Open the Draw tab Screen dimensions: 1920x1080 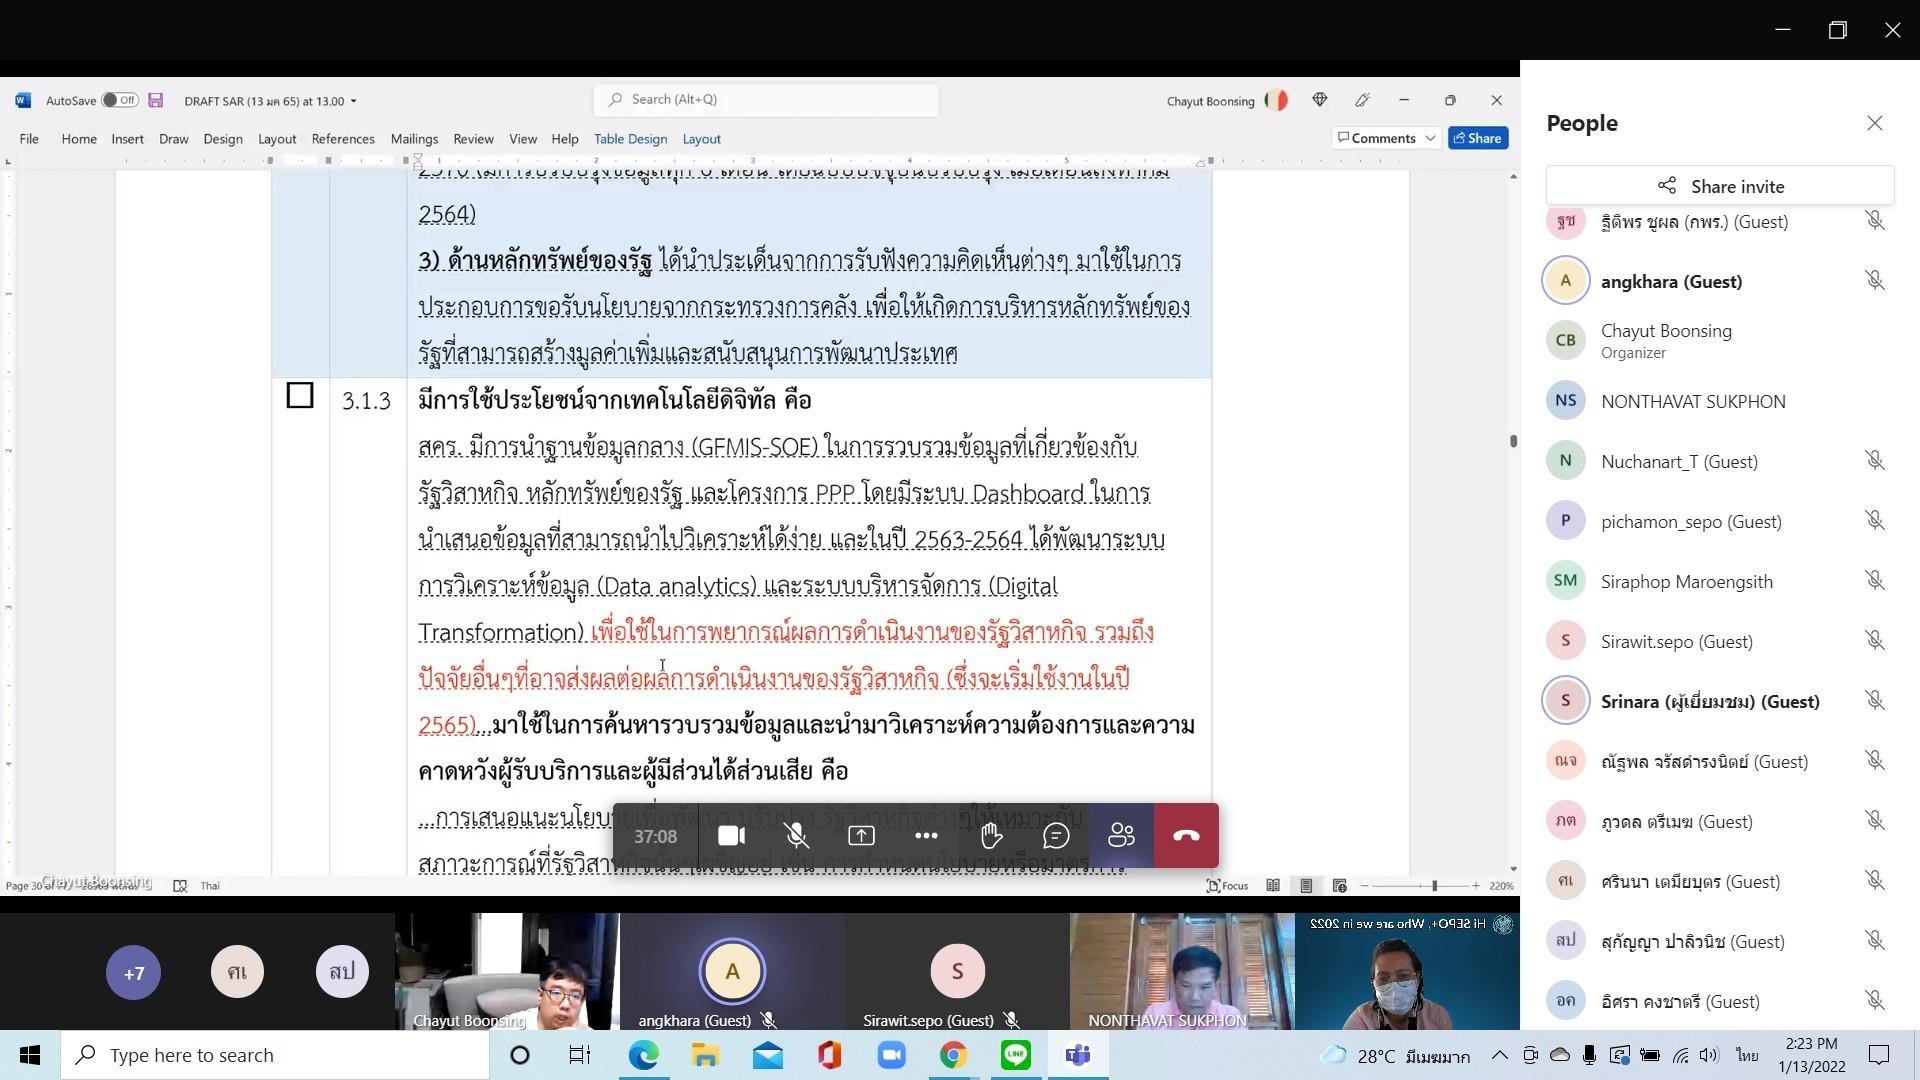click(173, 139)
